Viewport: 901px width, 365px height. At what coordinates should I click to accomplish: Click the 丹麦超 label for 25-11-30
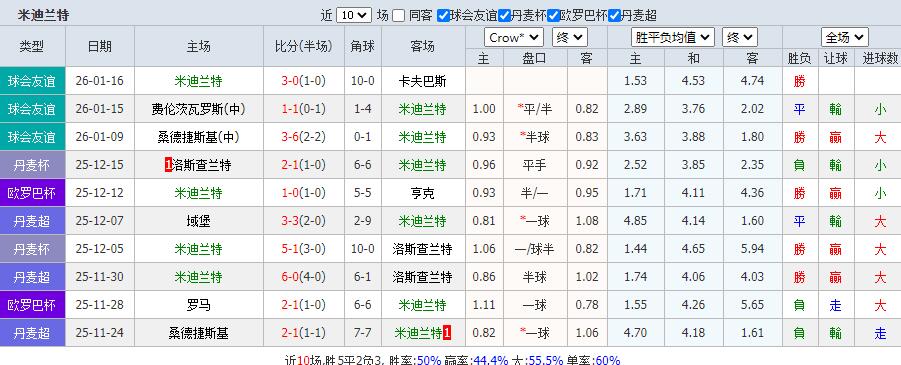(32, 277)
